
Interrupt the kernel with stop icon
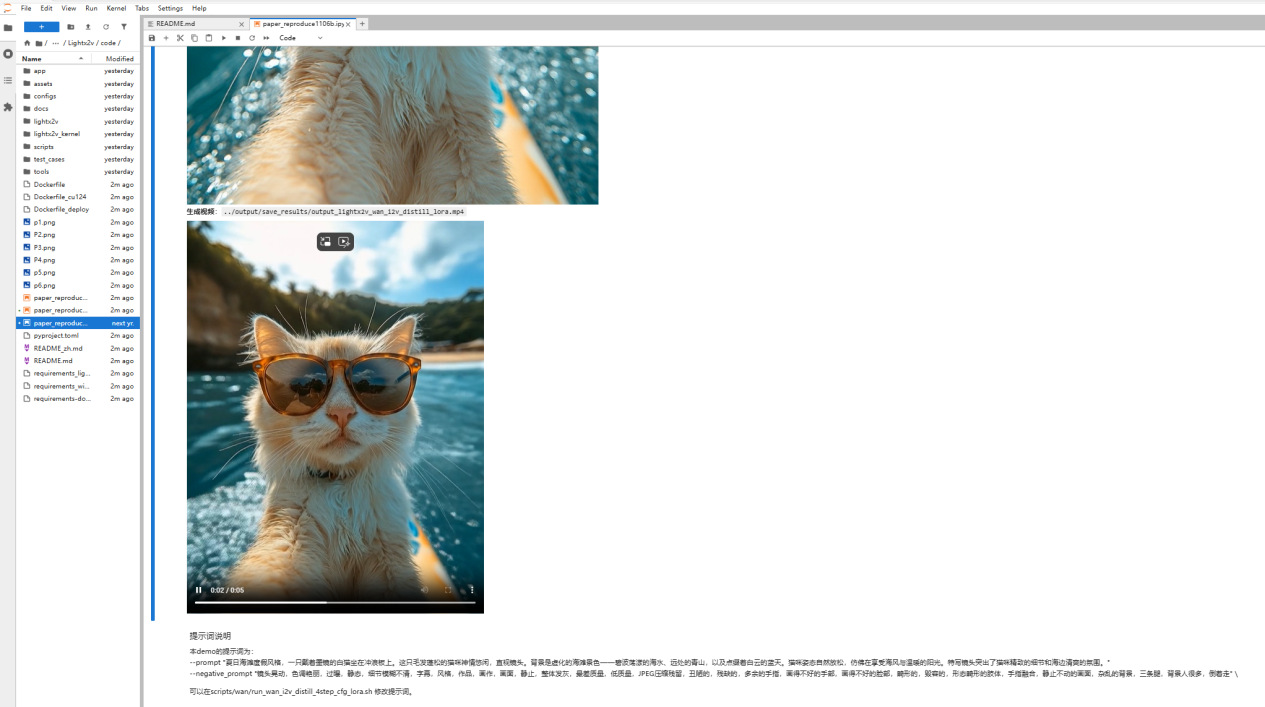237,38
